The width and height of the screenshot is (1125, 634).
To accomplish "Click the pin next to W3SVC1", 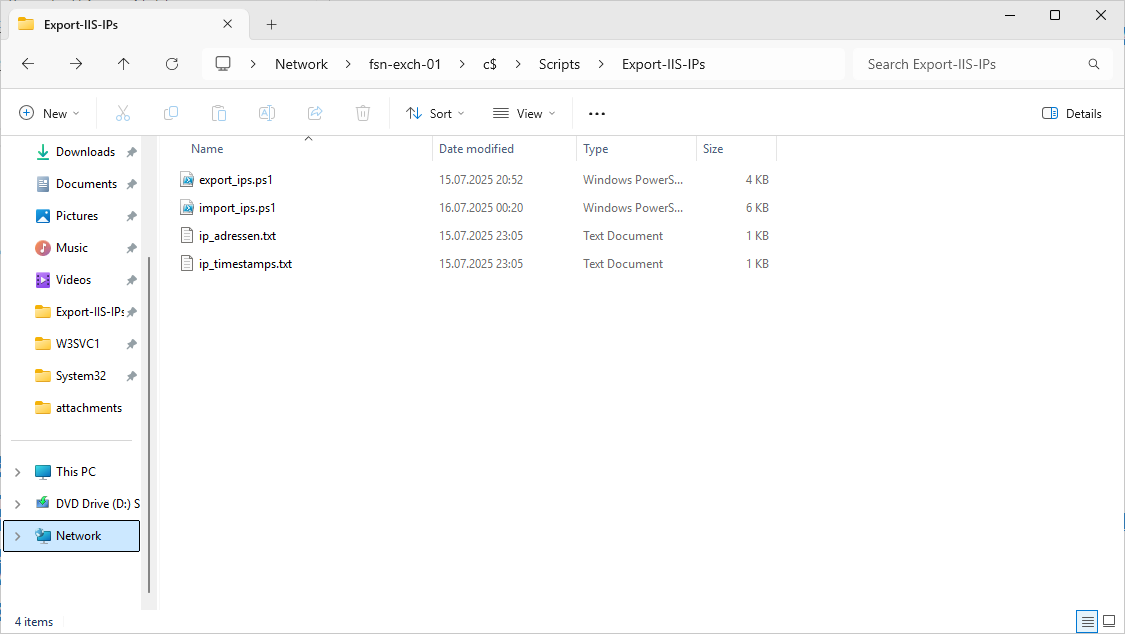I will coord(131,344).
